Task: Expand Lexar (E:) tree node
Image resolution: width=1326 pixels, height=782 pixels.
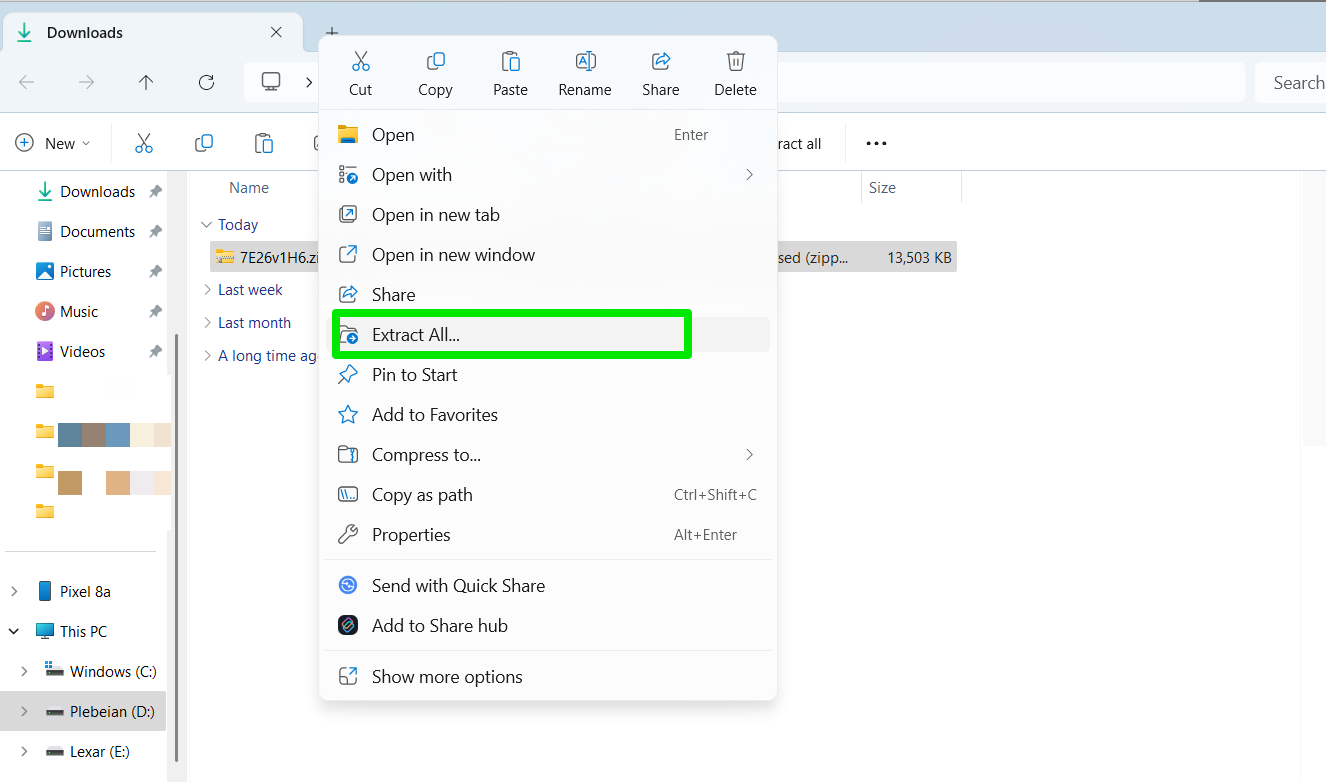Action: click(x=24, y=752)
